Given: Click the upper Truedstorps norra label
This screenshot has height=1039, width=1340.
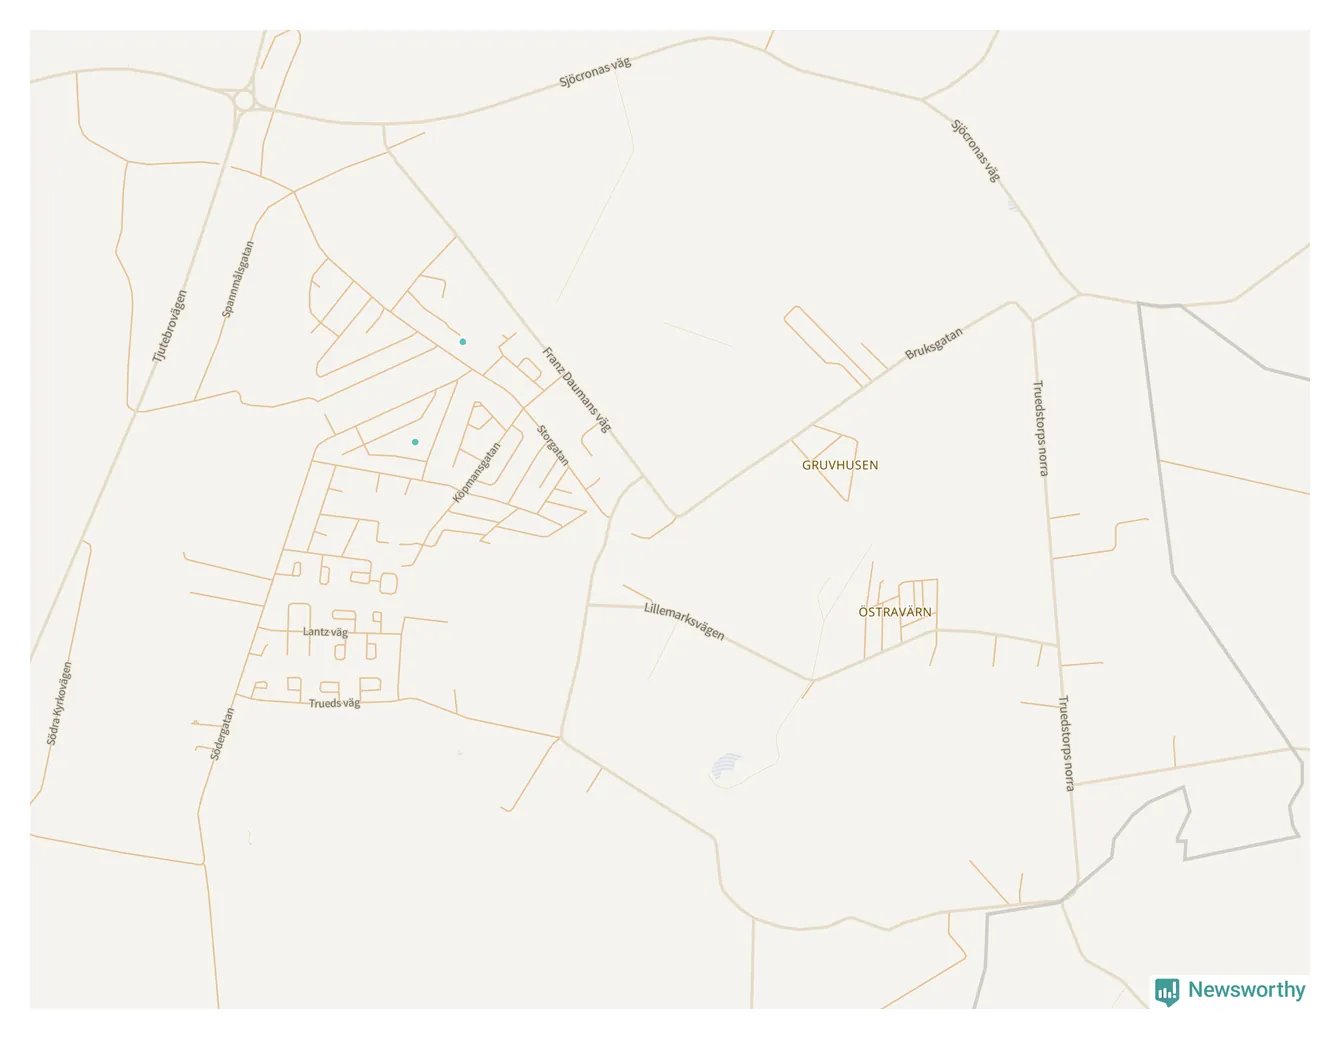Looking at the screenshot, I should (1040, 428).
